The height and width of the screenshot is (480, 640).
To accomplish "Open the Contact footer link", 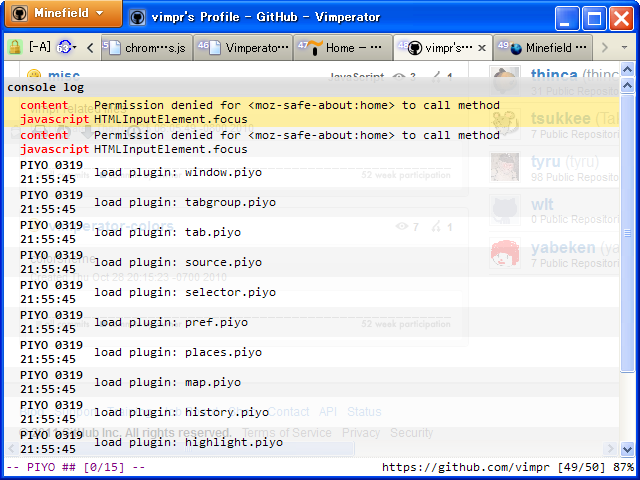I will tap(289, 411).
